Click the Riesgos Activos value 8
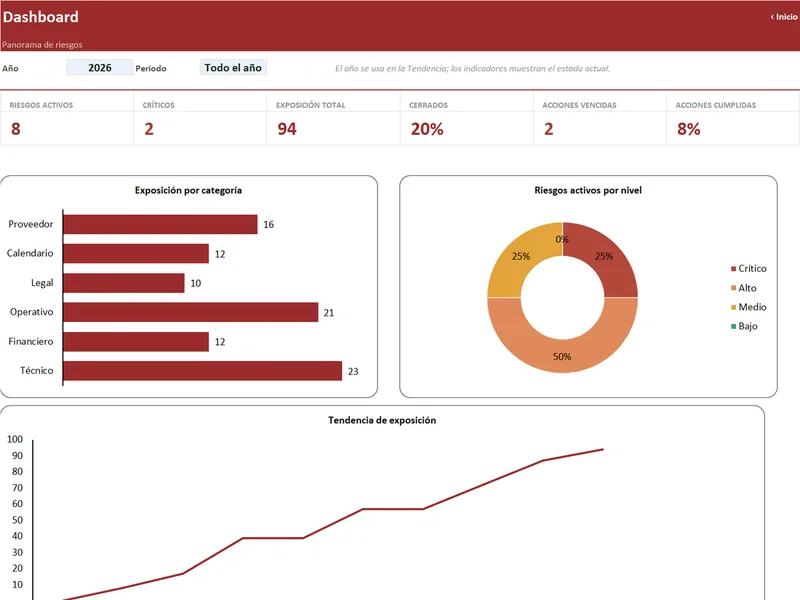The image size is (800, 600). pyautogui.click(x=16, y=129)
